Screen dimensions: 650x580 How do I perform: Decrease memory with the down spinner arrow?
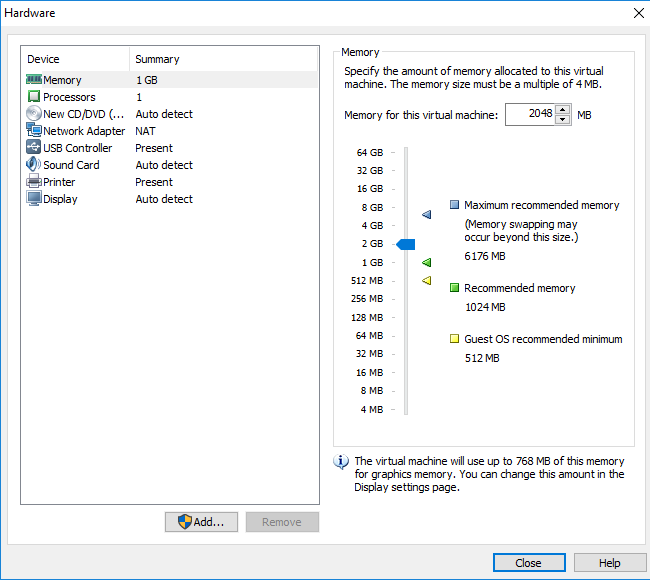(563, 119)
